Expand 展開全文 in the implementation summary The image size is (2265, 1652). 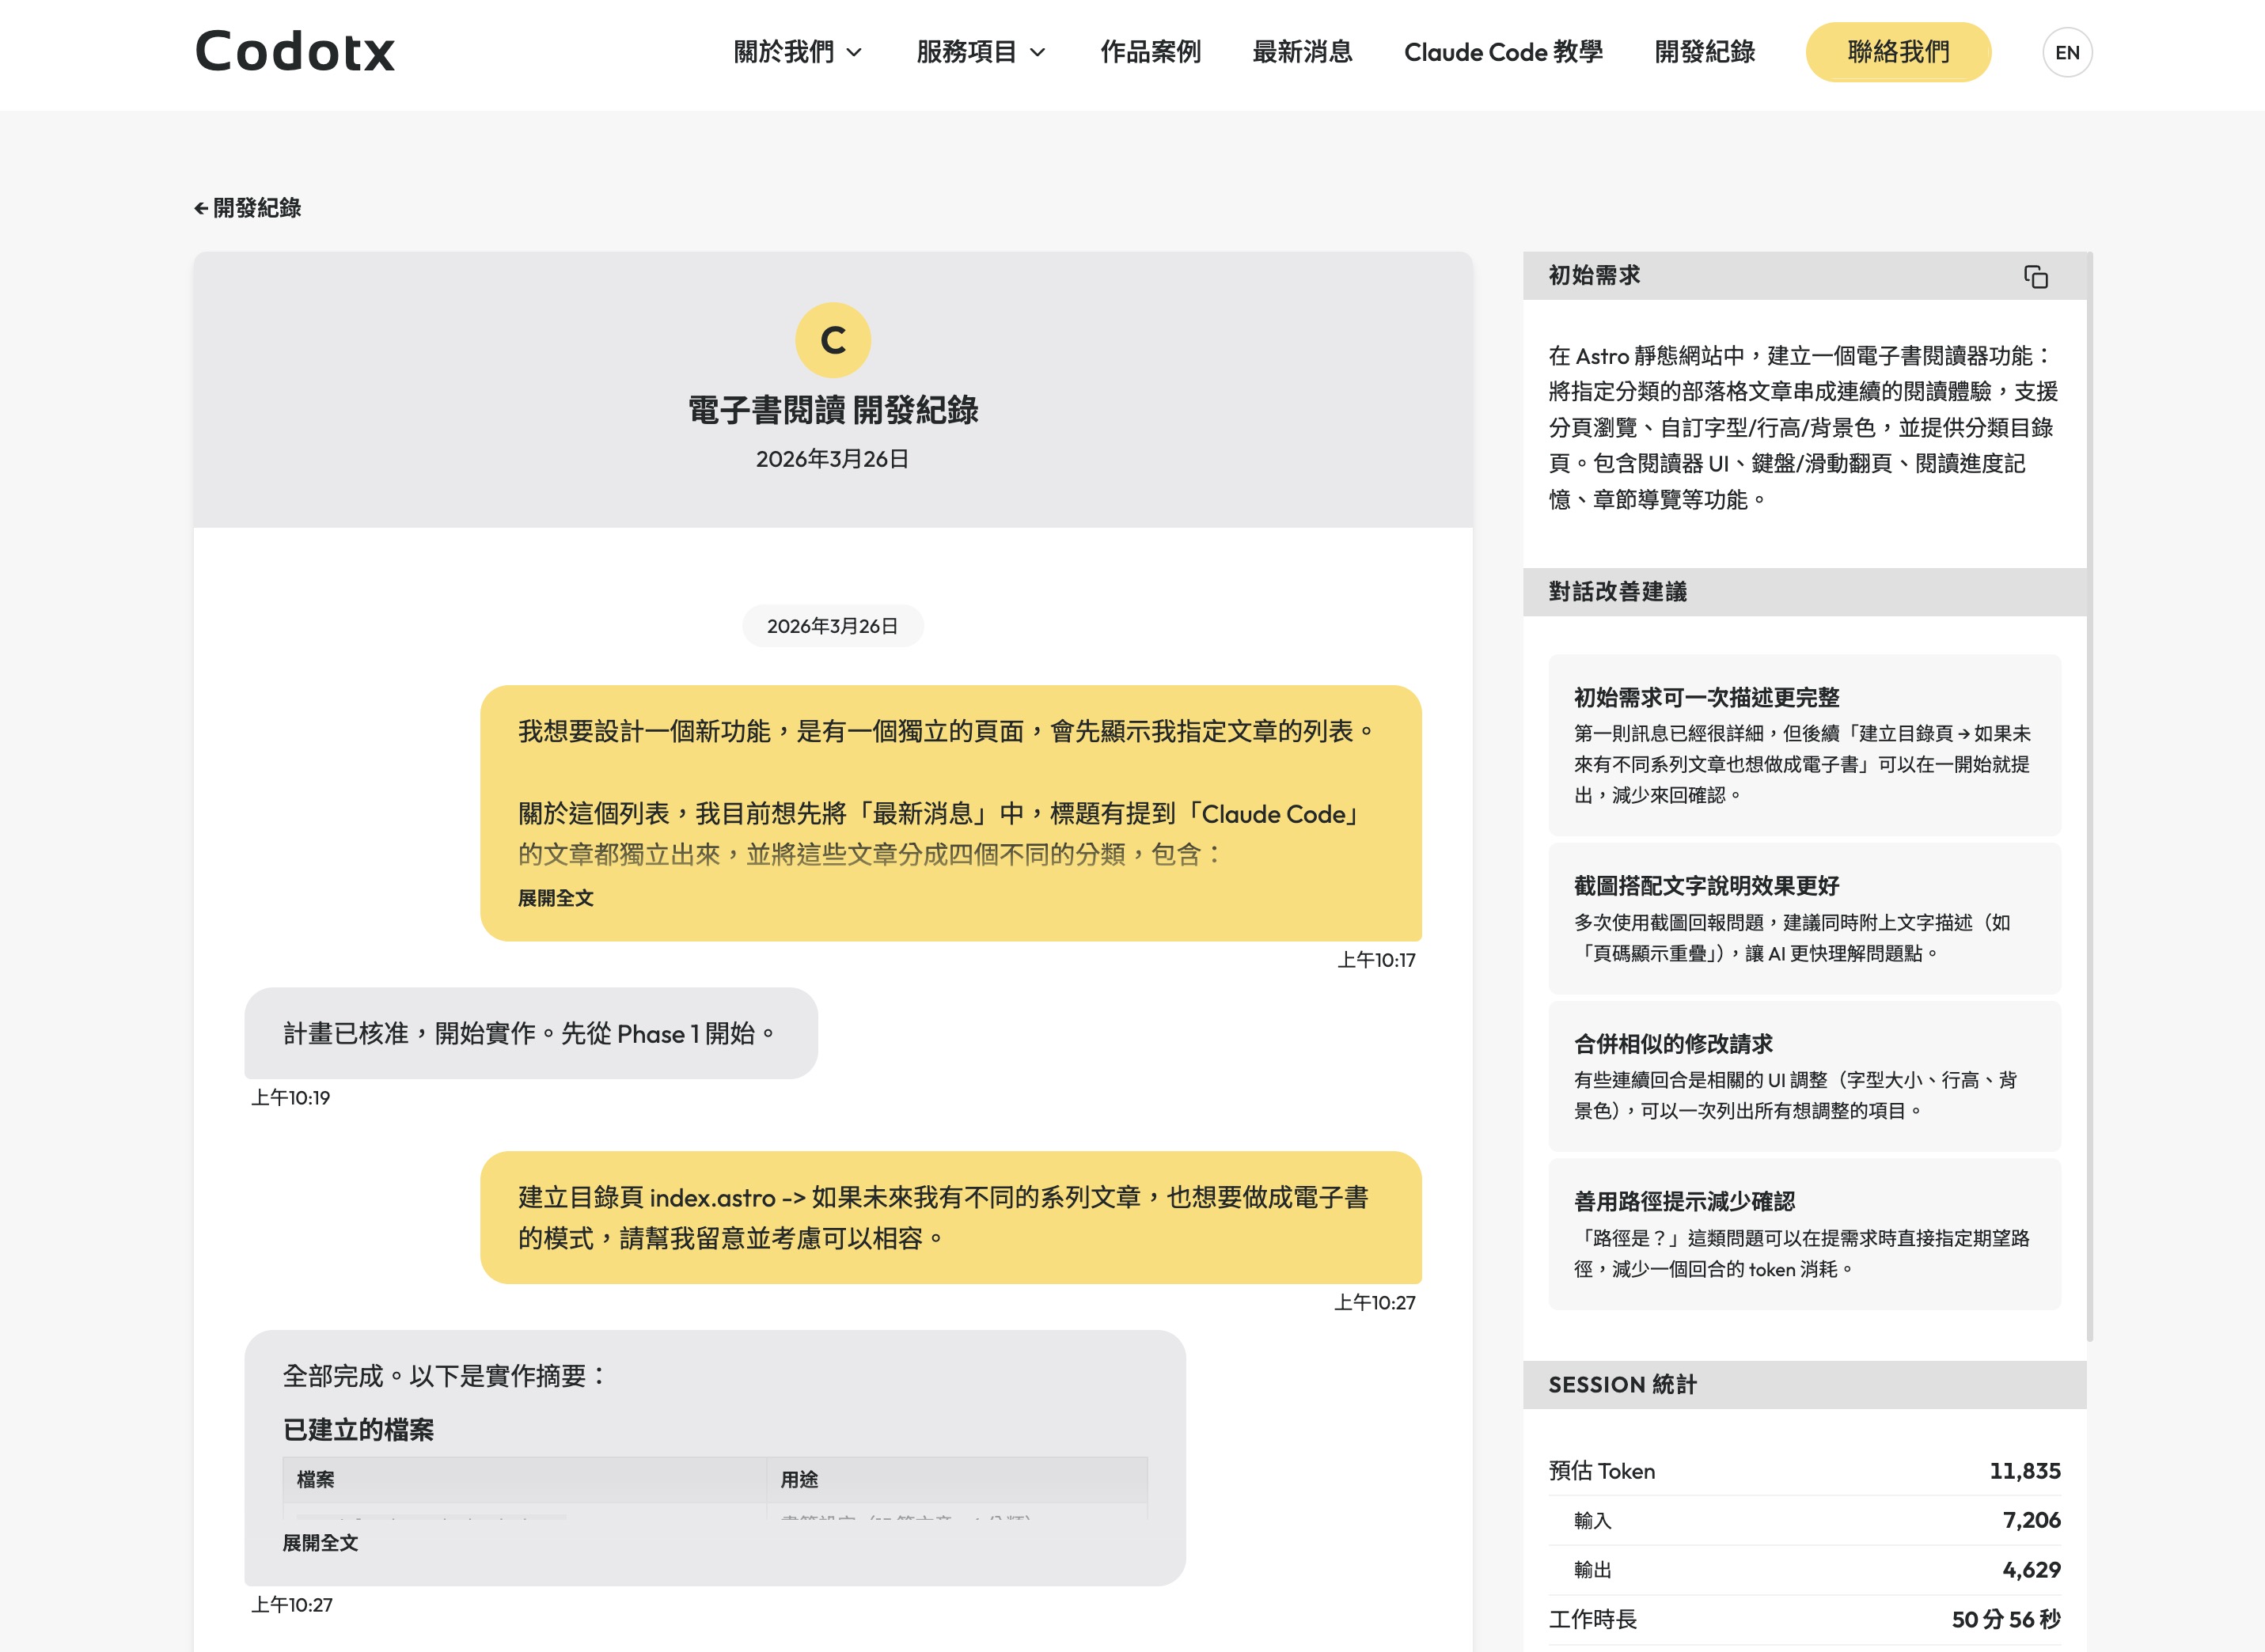coord(322,1544)
